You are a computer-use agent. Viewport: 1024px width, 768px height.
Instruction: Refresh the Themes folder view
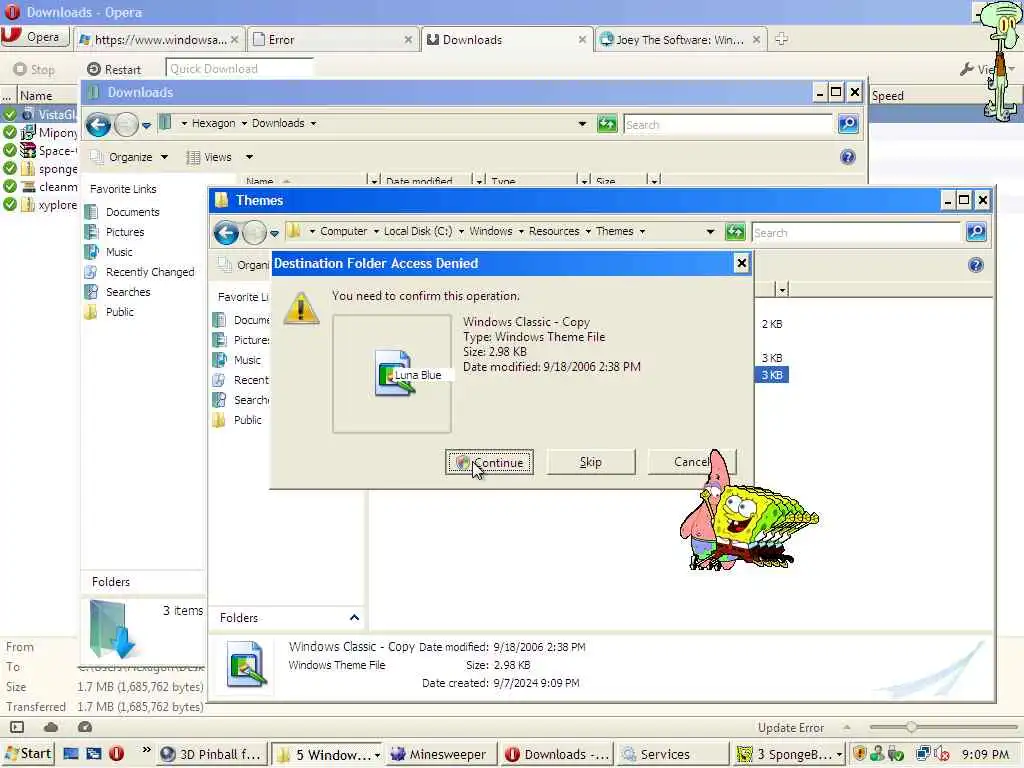click(735, 232)
